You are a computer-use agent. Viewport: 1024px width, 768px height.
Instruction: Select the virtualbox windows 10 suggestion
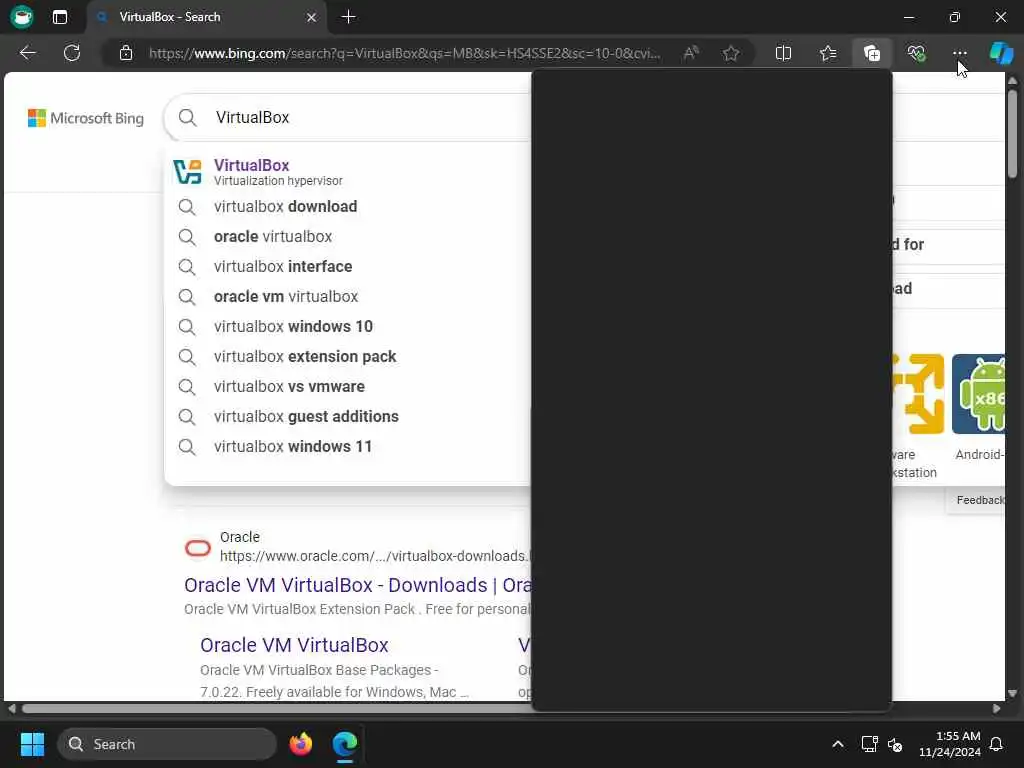click(x=347, y=327)
